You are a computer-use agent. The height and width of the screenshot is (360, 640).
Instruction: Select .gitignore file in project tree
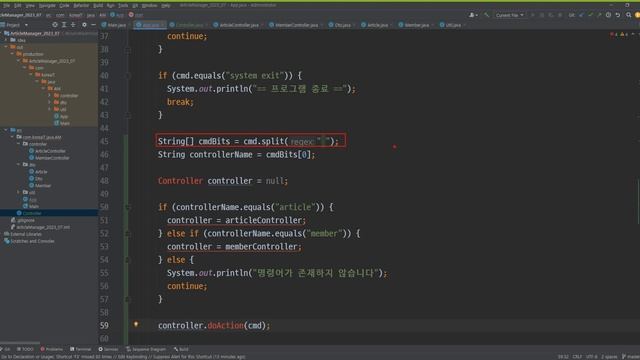[23, 220]
